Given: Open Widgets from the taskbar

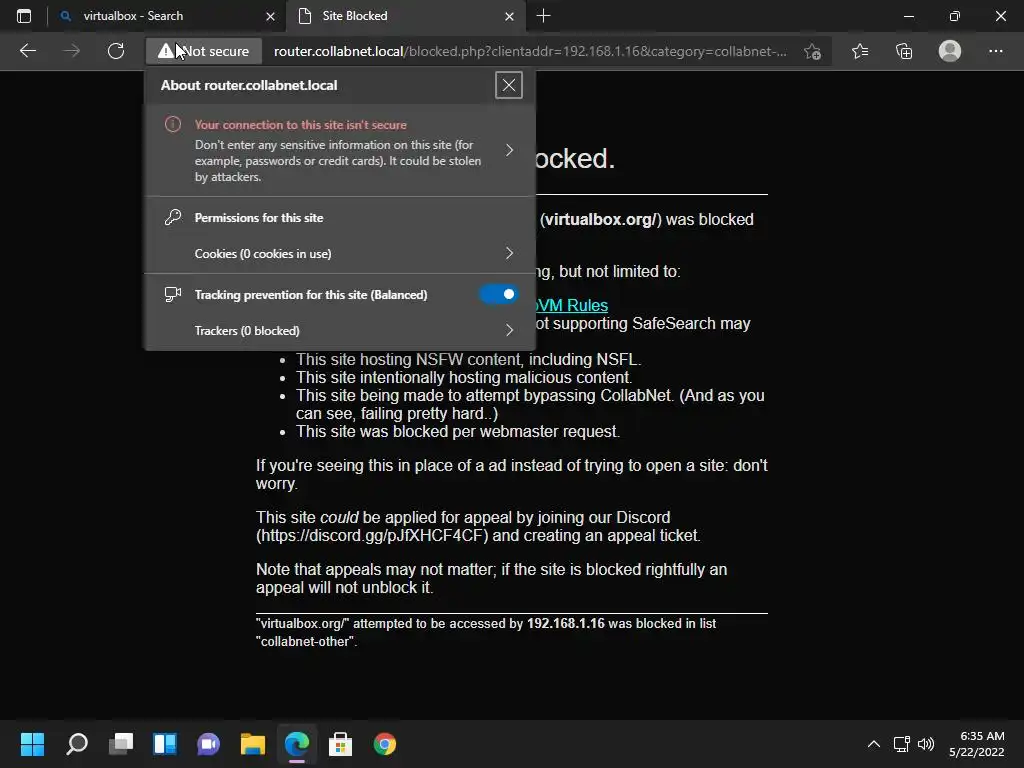Looking at the screenshot, I should 165,744.
